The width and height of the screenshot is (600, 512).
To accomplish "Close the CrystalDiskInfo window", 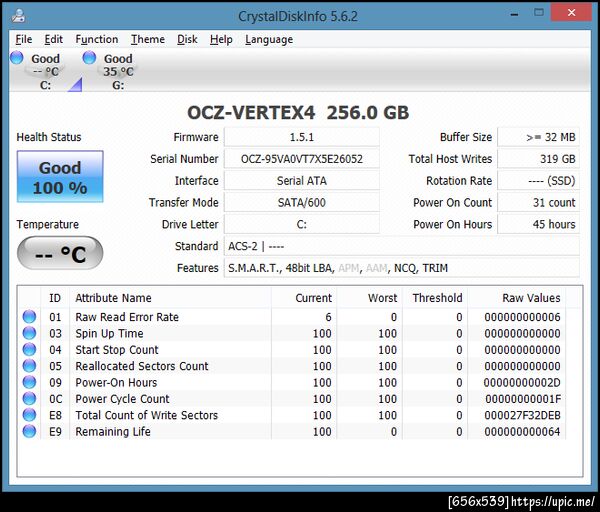I will tap(572, 13).
